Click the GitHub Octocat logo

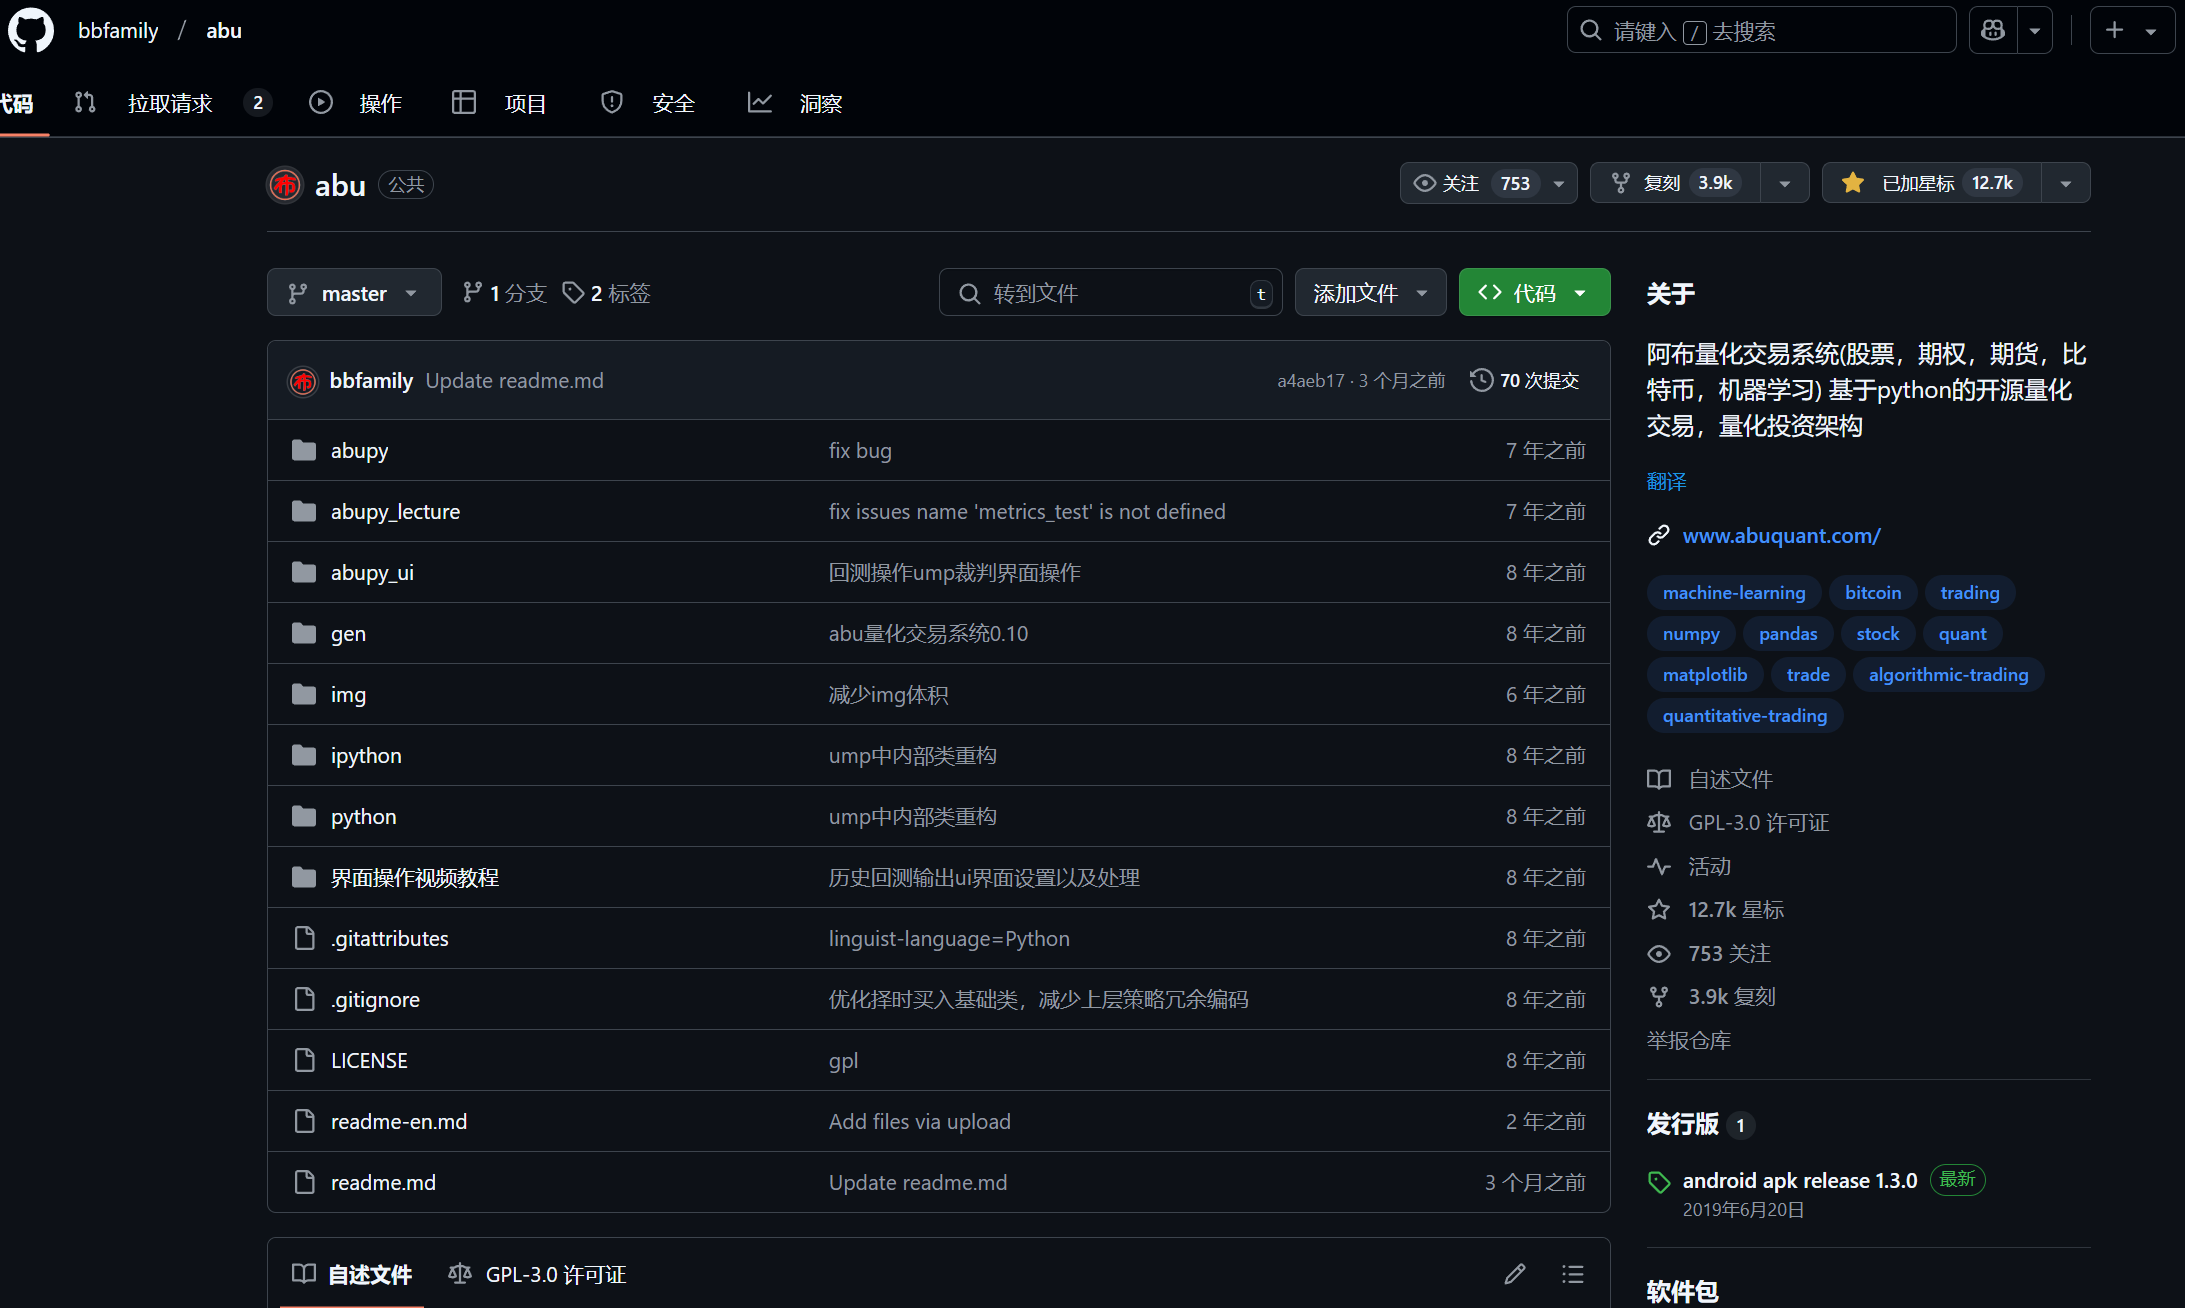click(x=30, y=31)
